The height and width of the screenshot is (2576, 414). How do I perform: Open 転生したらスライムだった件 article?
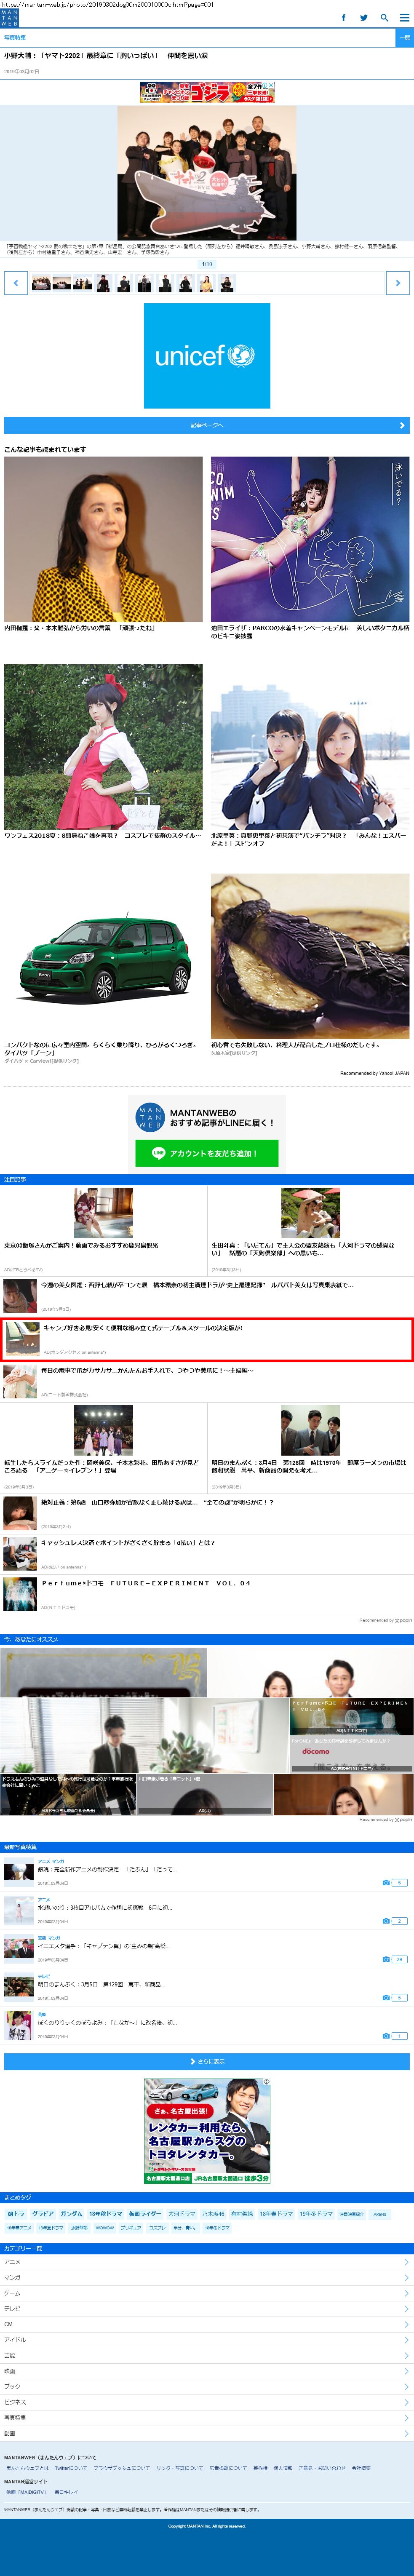102,1466
